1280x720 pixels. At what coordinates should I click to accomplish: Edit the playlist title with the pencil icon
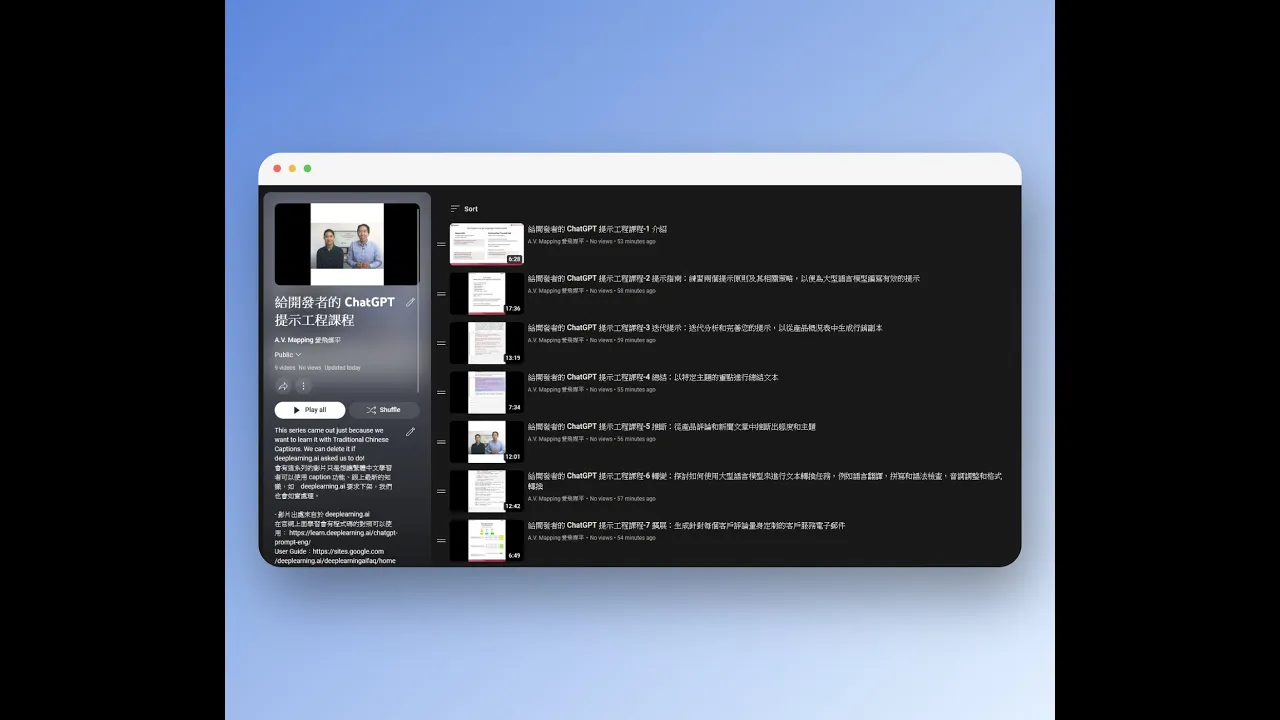click(x=410, y=302)
